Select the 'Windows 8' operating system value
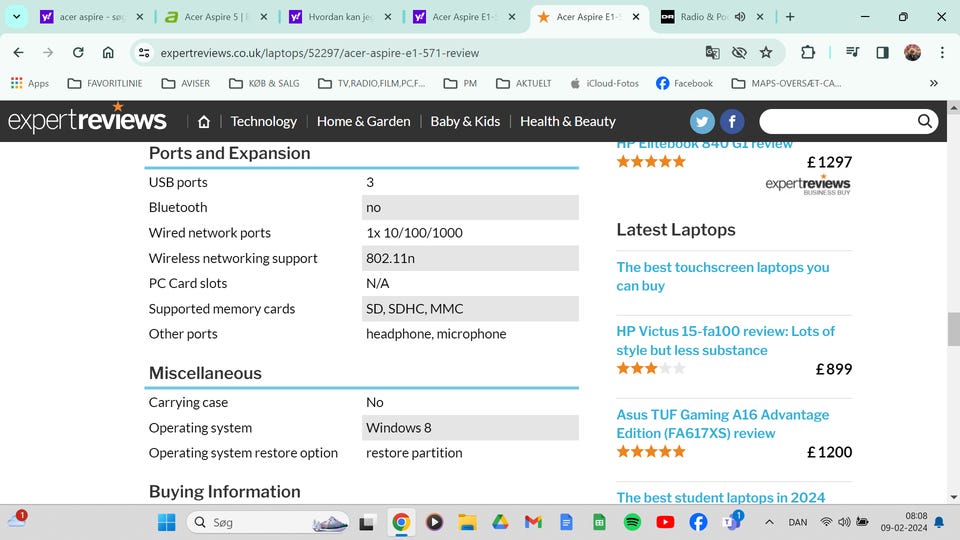 click(x=399, y=427)
